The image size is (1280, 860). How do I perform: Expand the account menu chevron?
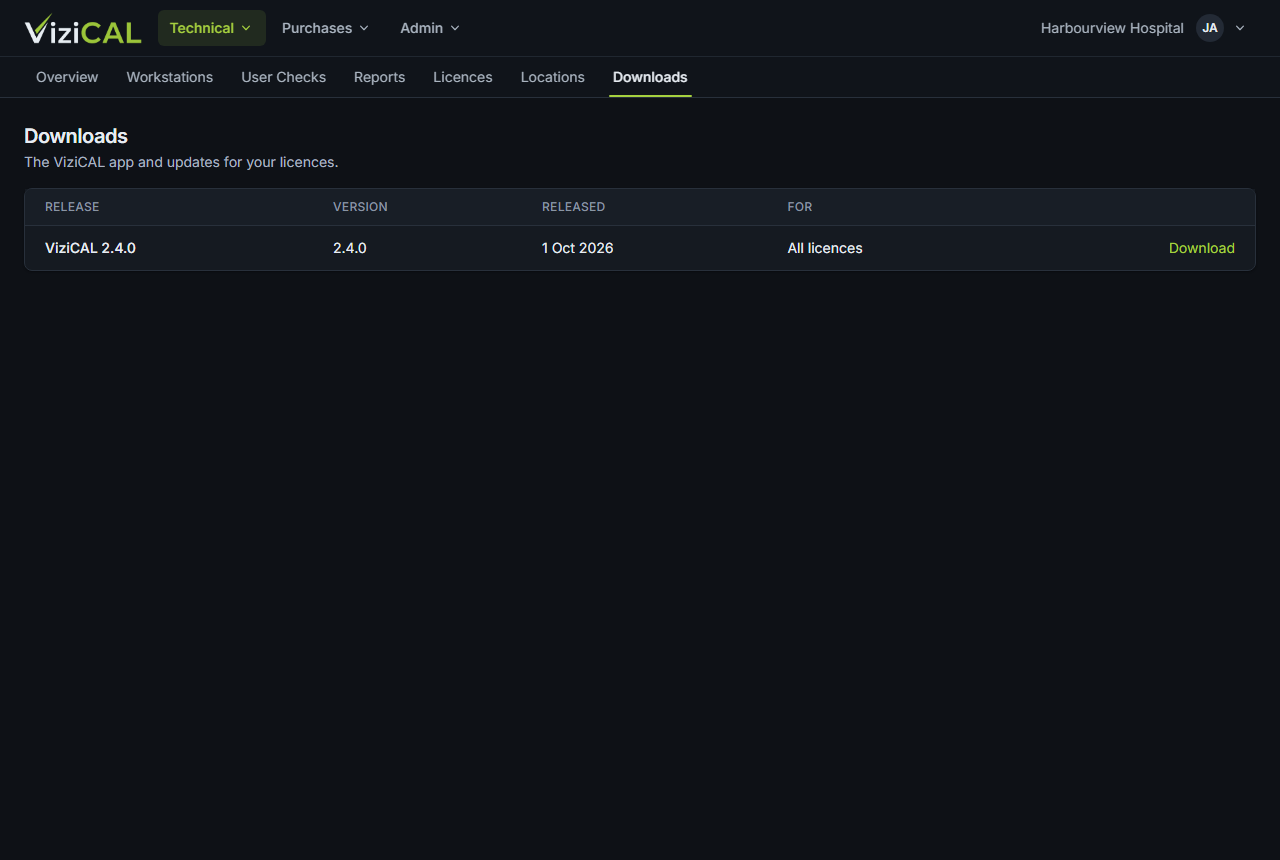(x=1240, y=28)
